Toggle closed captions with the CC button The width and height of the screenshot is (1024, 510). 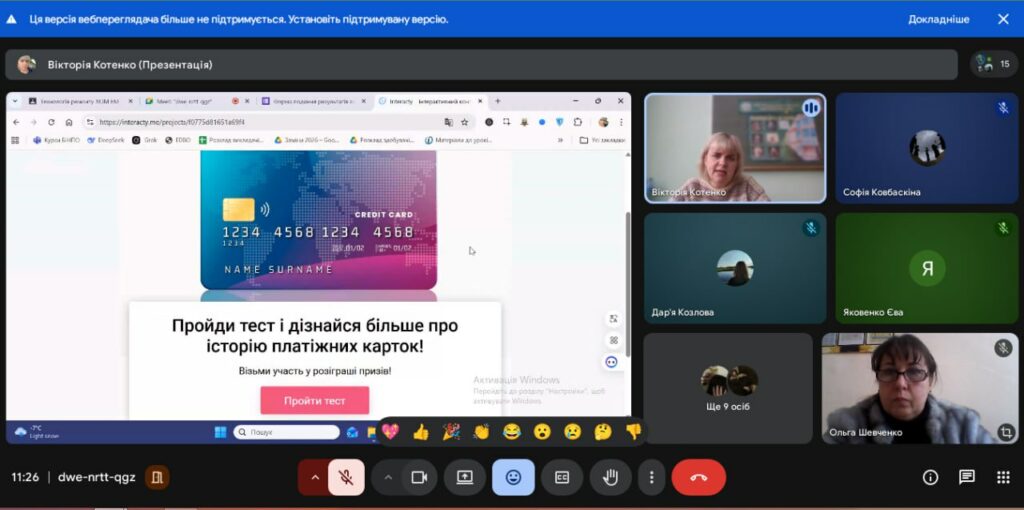[x=562, y=478]
